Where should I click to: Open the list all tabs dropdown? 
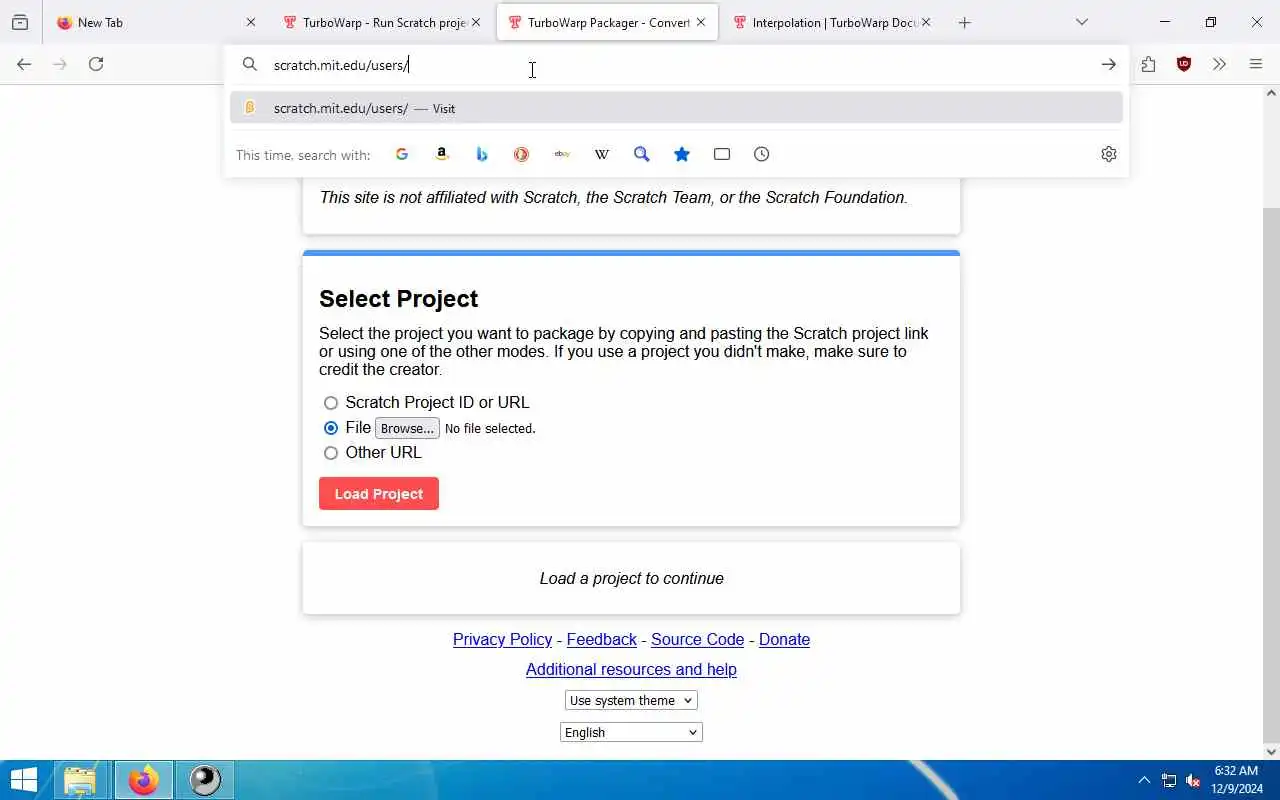1081,22
